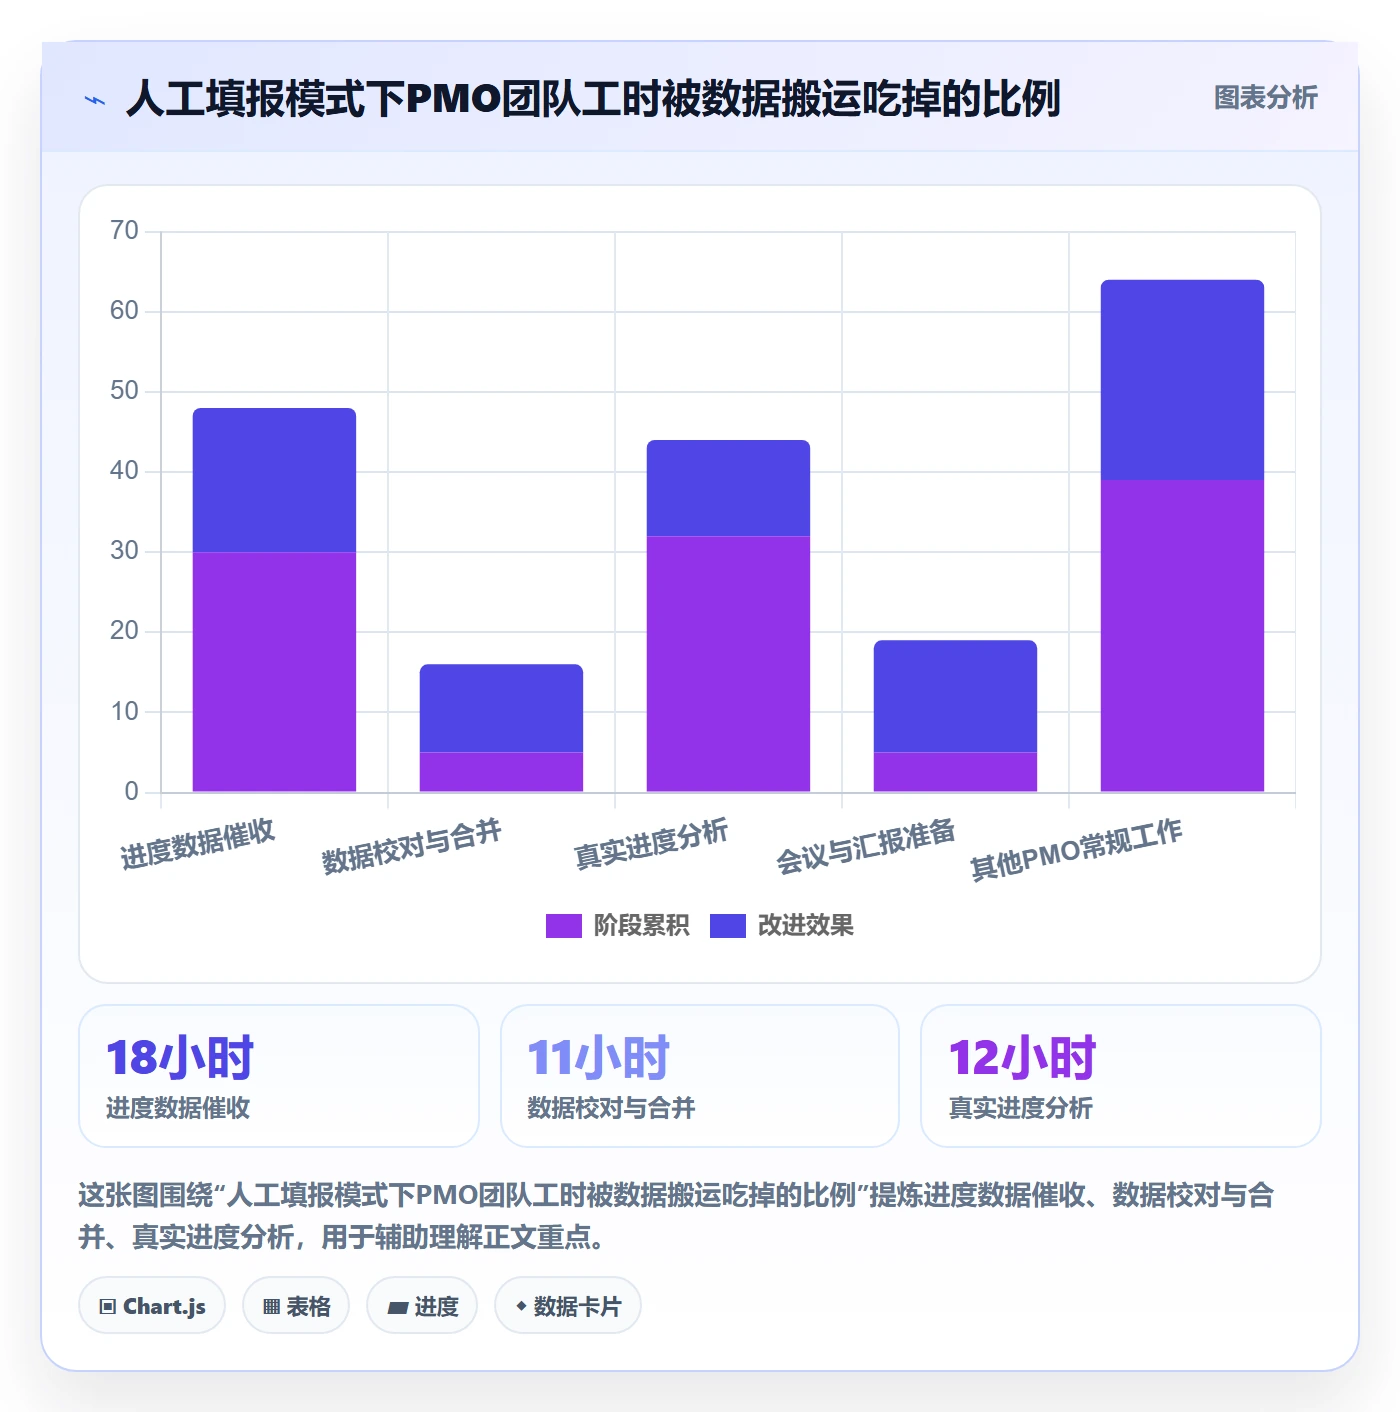The width and height of the screenshot is (1400, 1412).
Task: Click the blue 改进效果 bar segment for 会议与汇报准备
Action: [955, 696]
